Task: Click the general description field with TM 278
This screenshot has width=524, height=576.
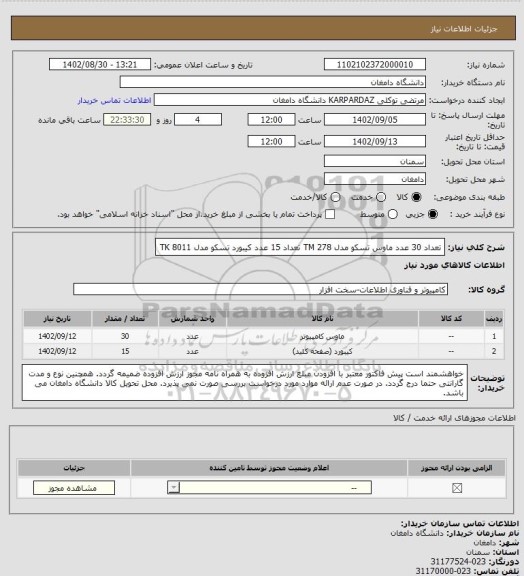Action: [300, 247]
